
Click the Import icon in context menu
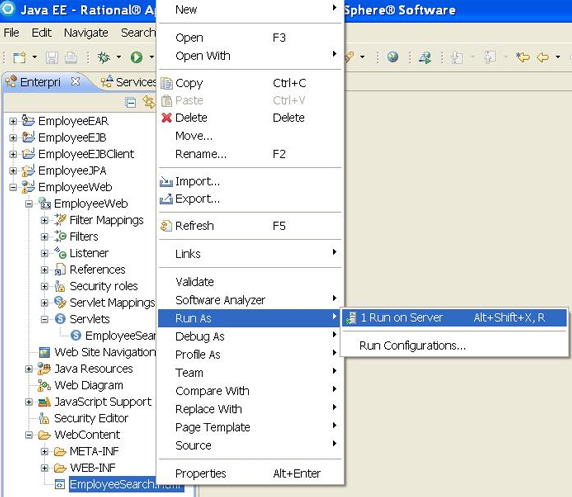tap(166, 181)
